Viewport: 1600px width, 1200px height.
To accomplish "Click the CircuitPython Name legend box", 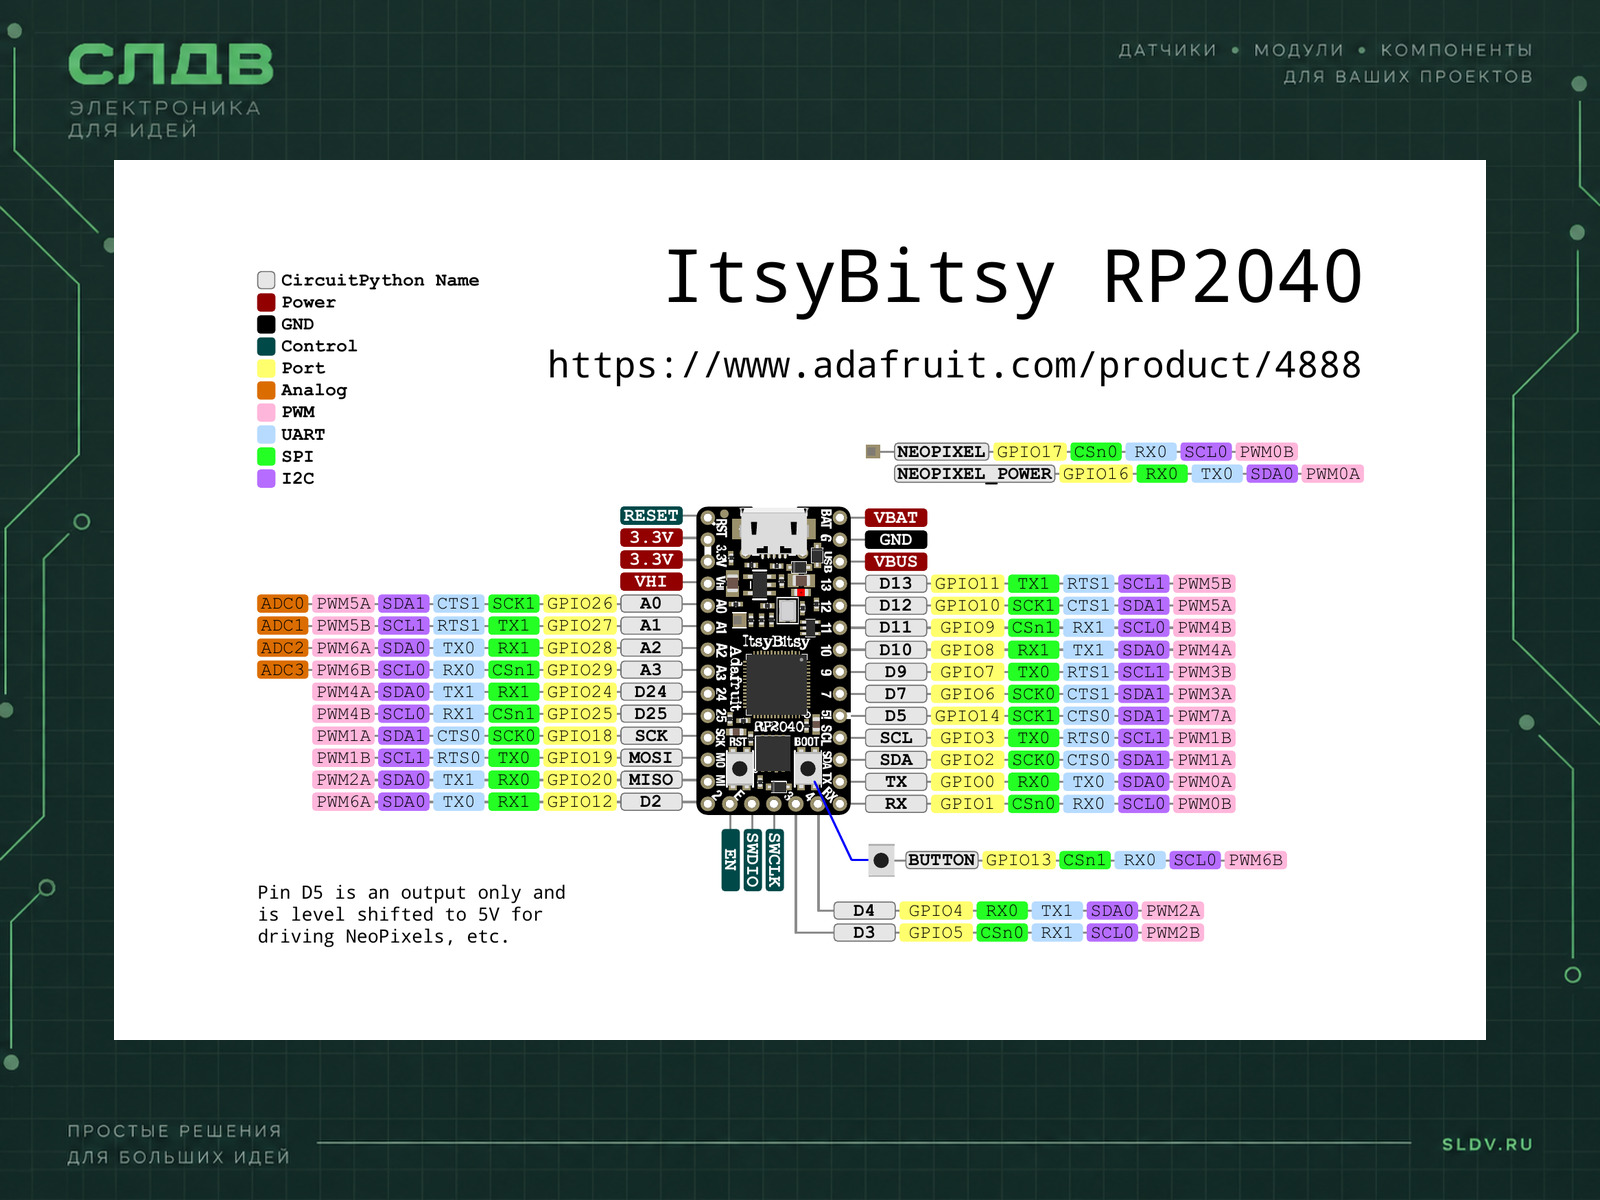I will (x=266, y=280).
